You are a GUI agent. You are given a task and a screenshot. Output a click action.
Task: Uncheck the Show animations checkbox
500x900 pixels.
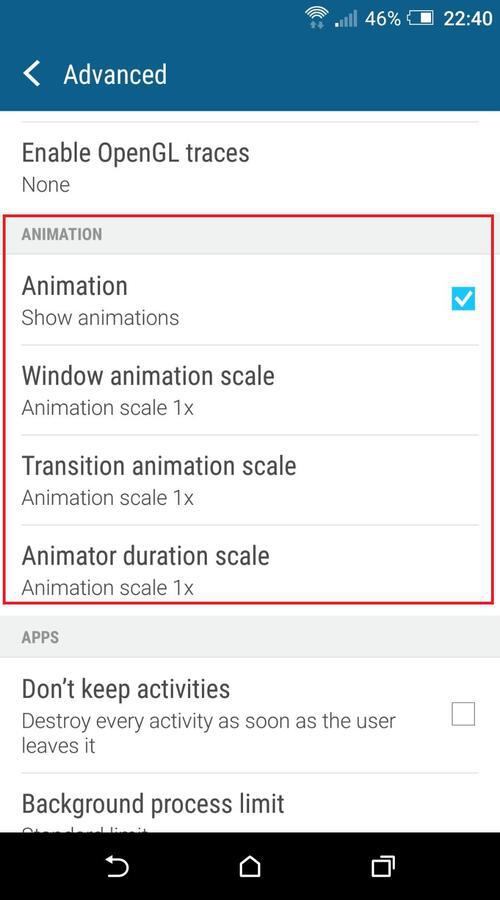click(463, 299)
